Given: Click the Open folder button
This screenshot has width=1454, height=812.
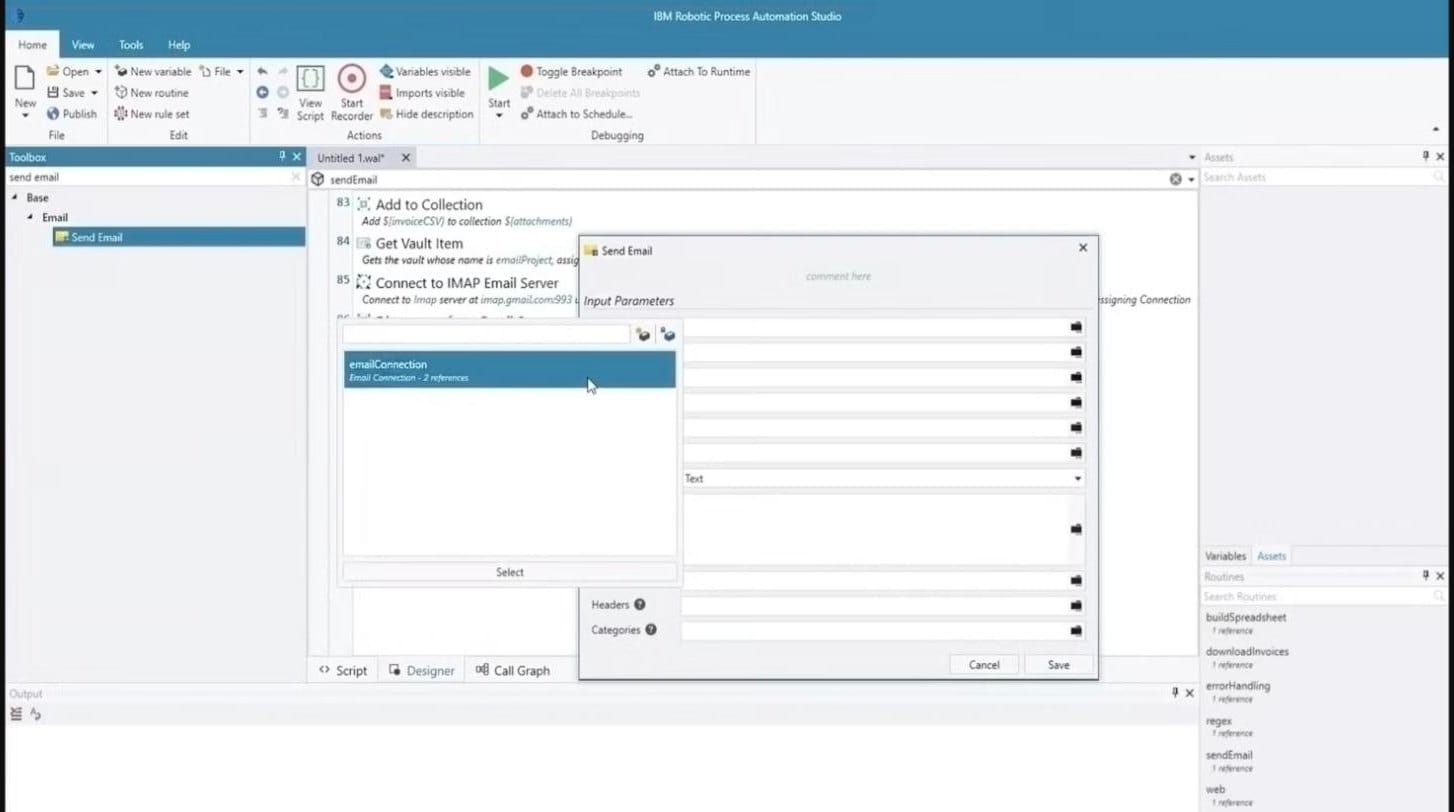Looking at the screenshot, I should 68,71.
